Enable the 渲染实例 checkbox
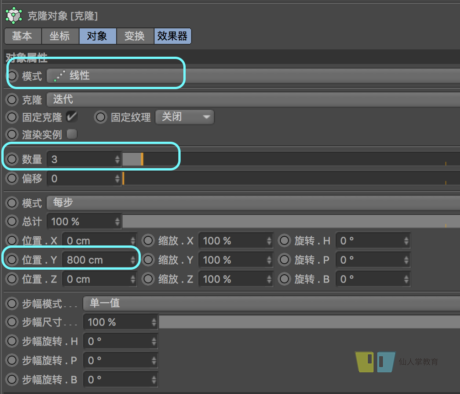Viewport: 460px width, 394px height. coord(72,134)
